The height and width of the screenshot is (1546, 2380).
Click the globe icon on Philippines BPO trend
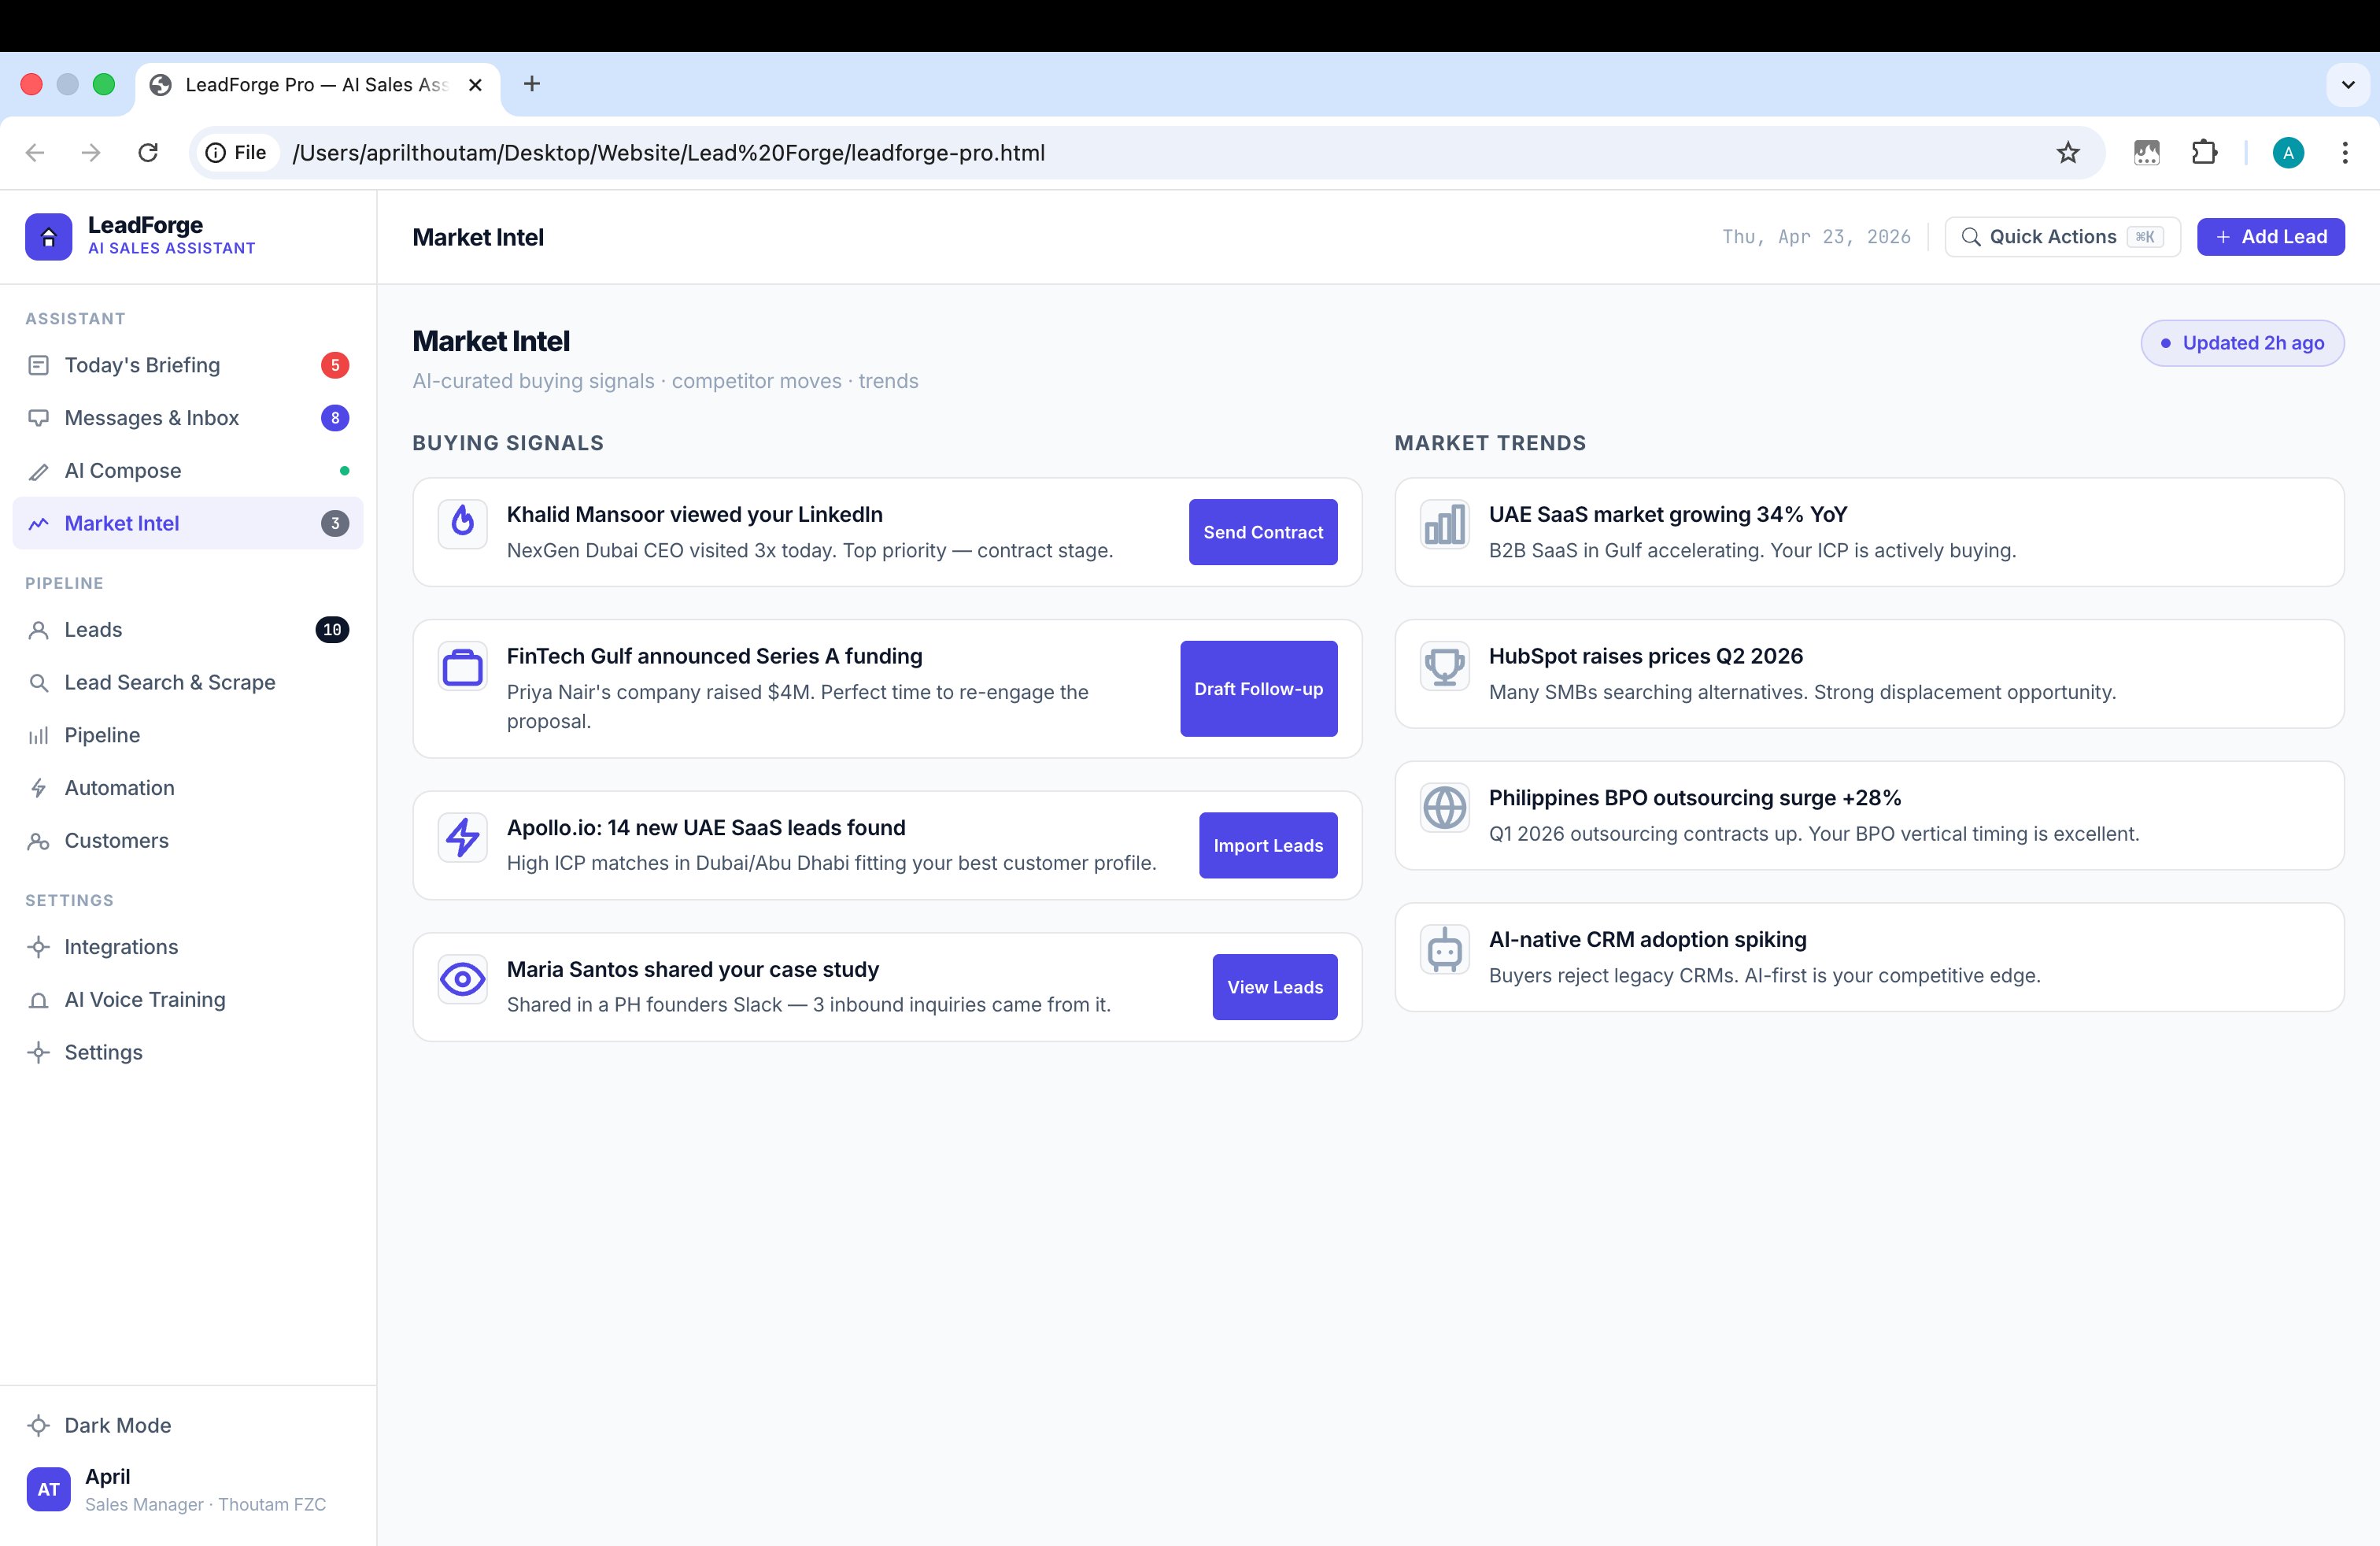point(1444,808)
